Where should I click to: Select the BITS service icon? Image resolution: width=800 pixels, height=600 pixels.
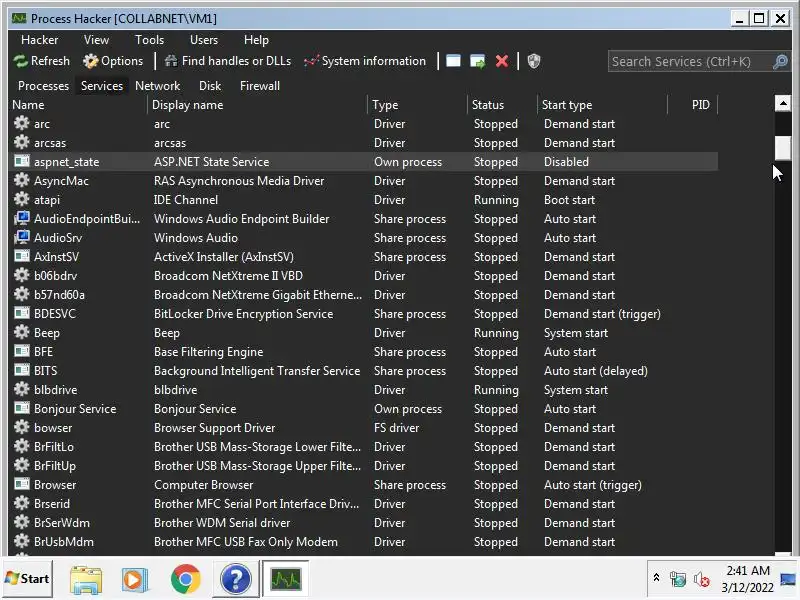21,370
